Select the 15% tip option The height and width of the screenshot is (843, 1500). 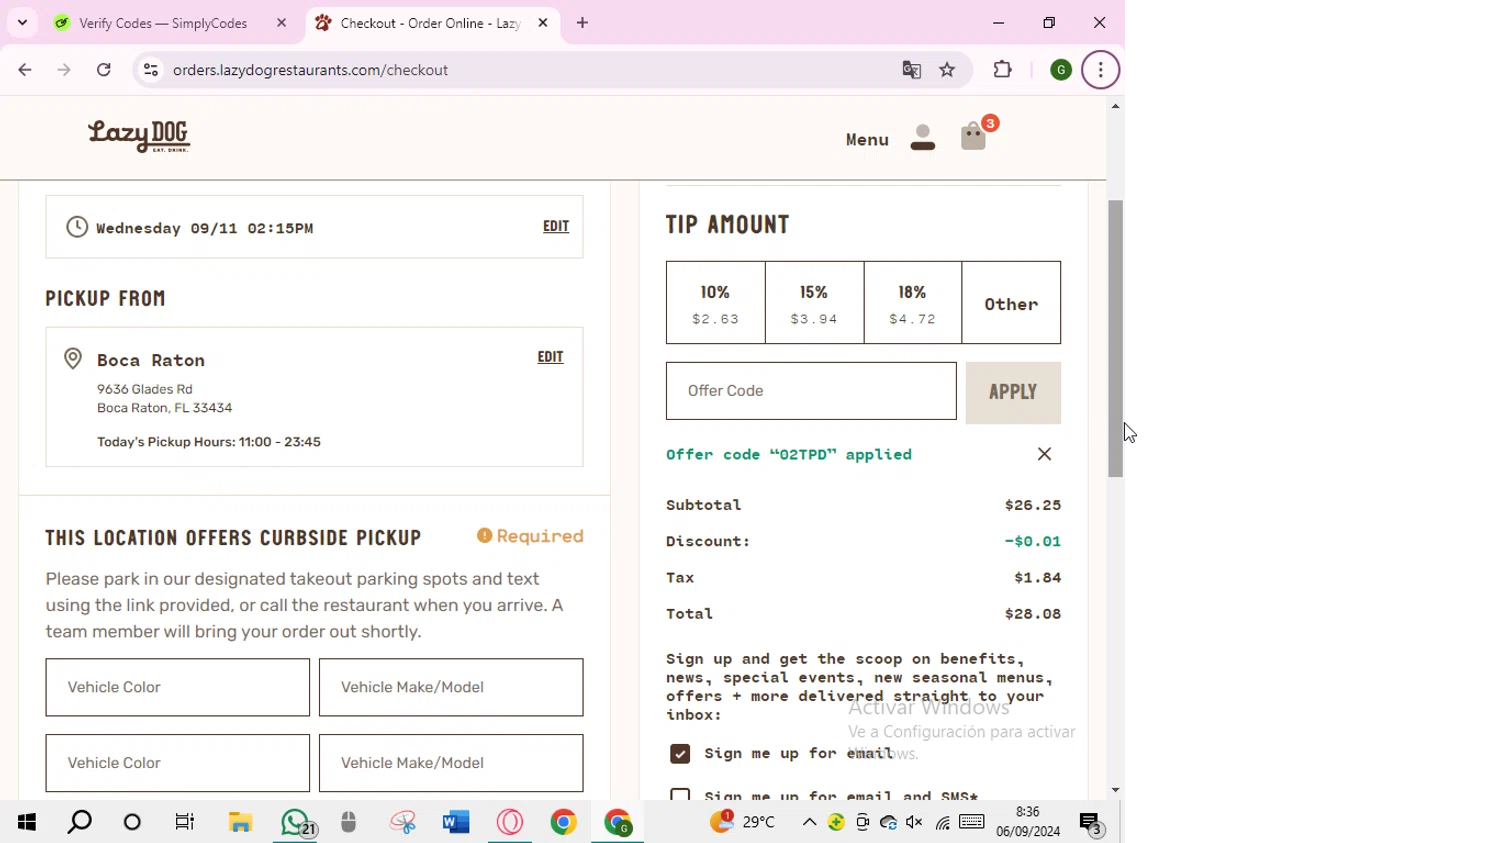[x=814, y=303]
